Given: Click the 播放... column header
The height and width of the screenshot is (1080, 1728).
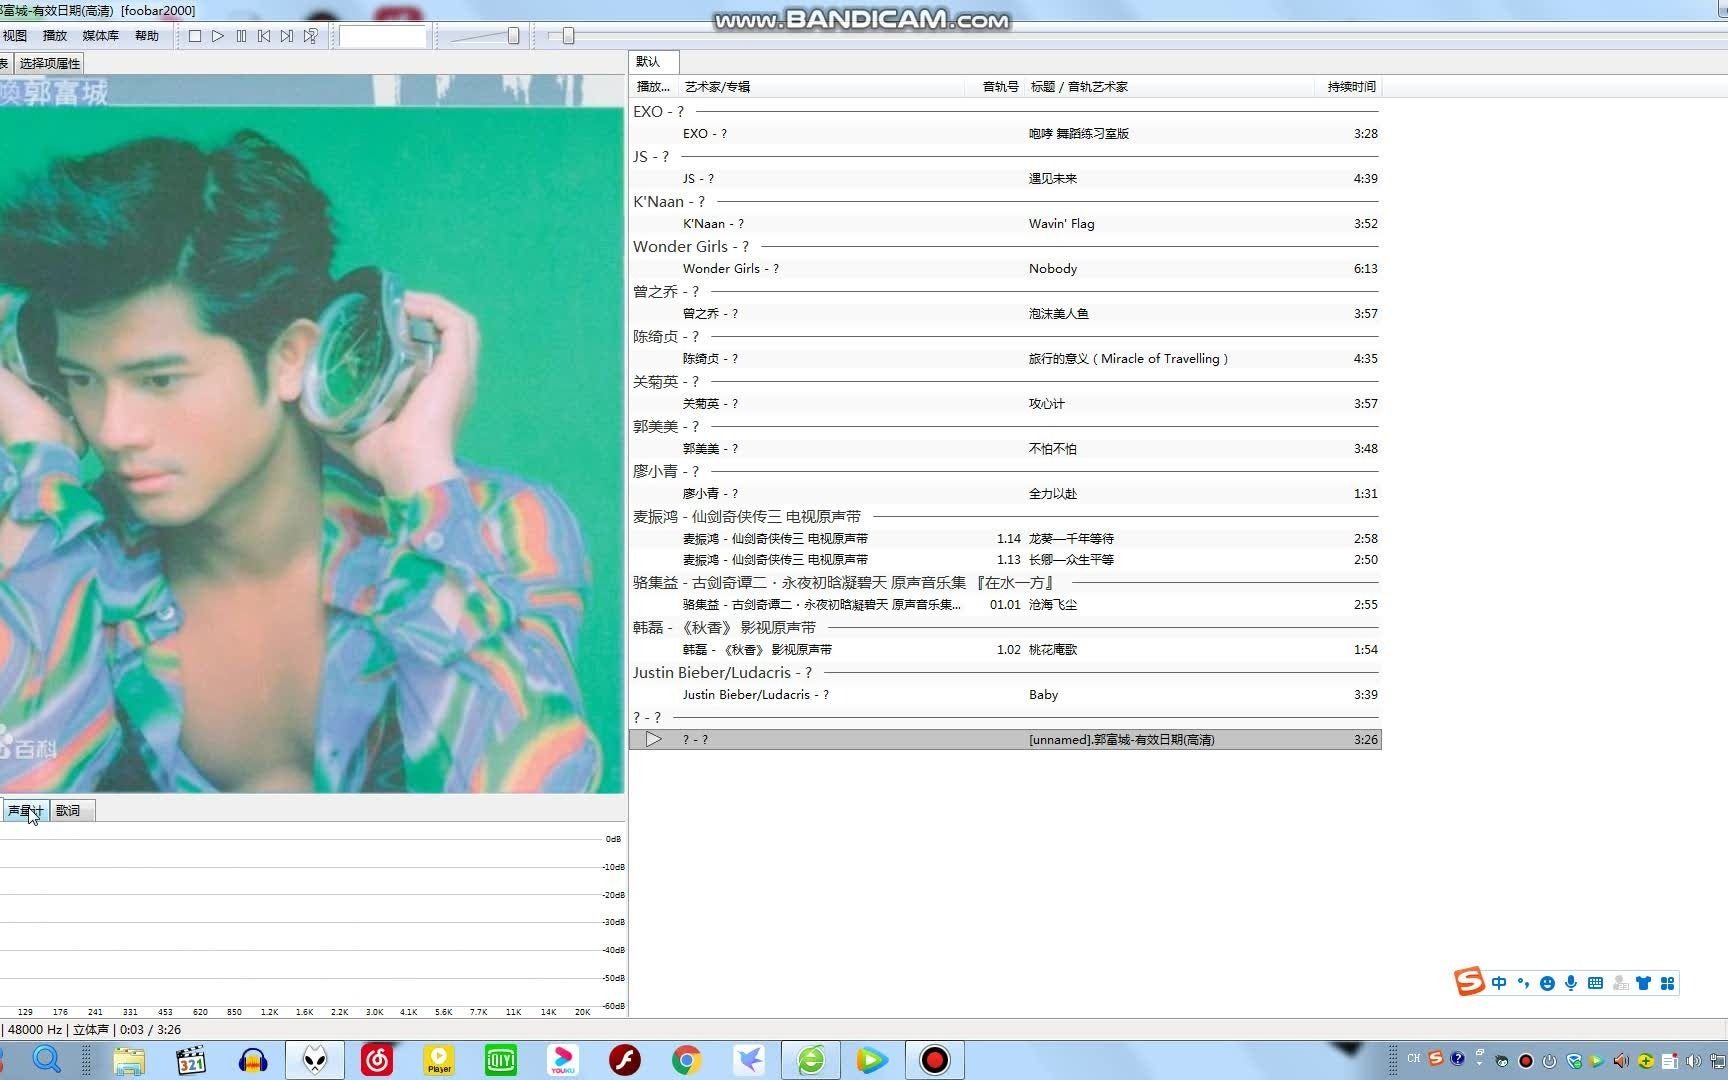Looking at the screenshot, I should pyautogui.click(x=653, y=87).
